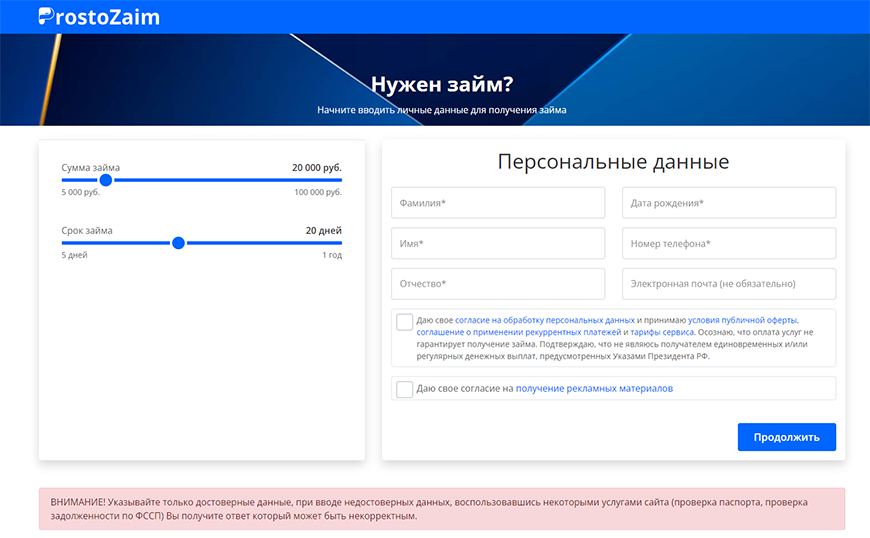Focus the Фамилия input field
Viewport: 870px width, 538px height.
pos(498,203)
